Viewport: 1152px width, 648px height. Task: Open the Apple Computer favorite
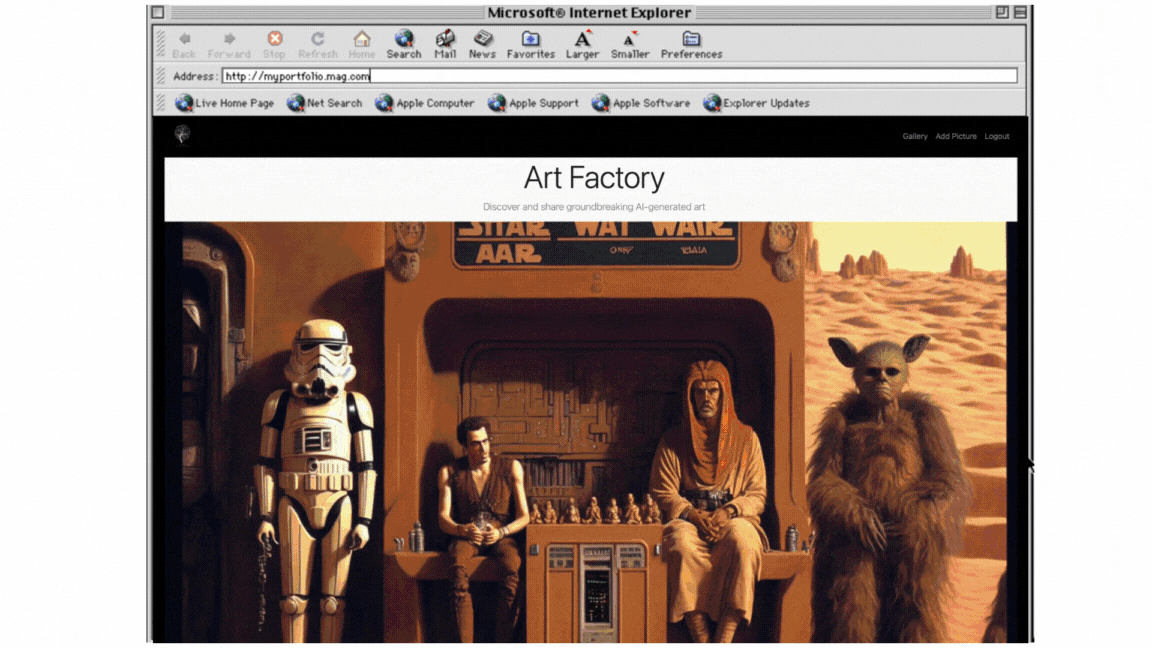coord(425,103)
